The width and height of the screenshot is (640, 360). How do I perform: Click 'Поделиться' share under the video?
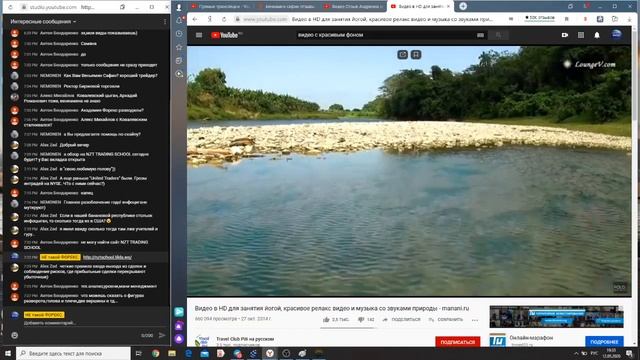402,320
